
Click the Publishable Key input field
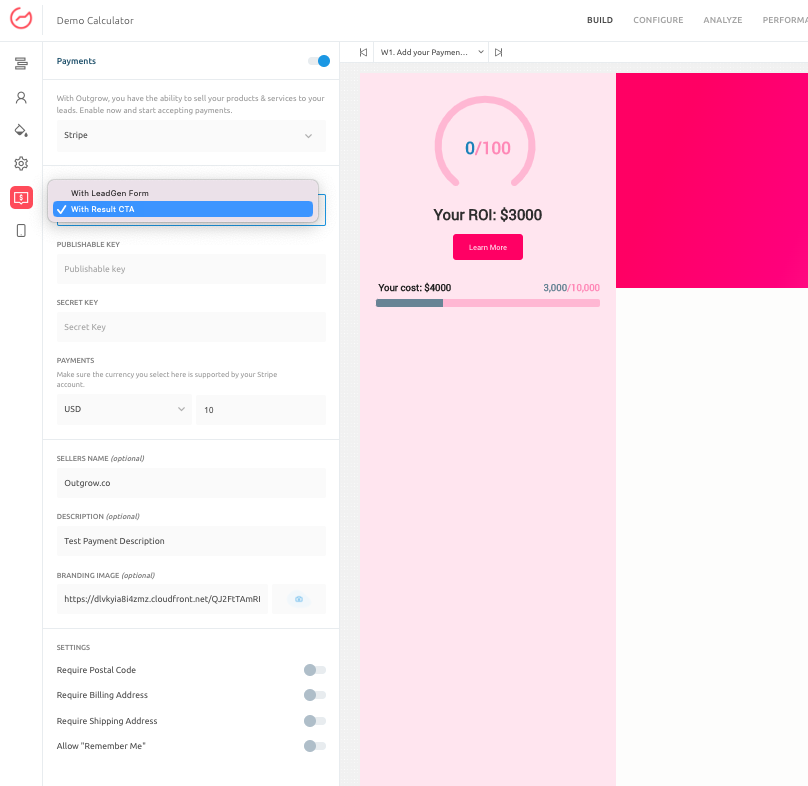pos(191,269)
